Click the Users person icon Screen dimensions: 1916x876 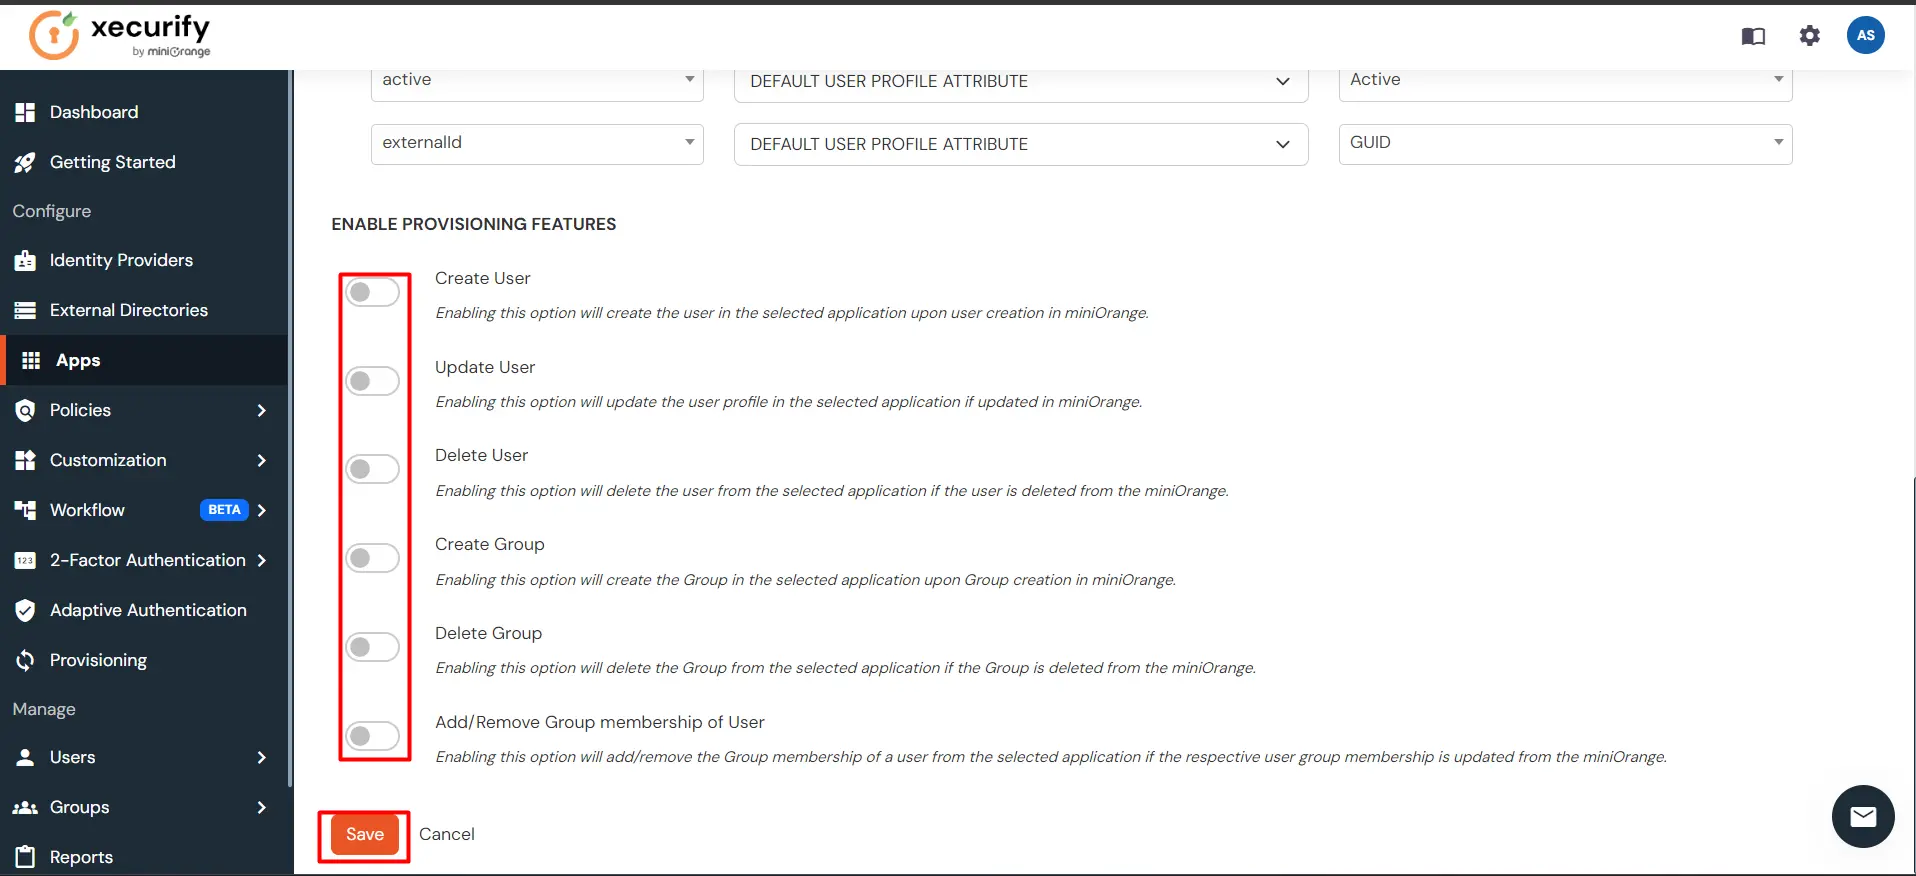25,757
